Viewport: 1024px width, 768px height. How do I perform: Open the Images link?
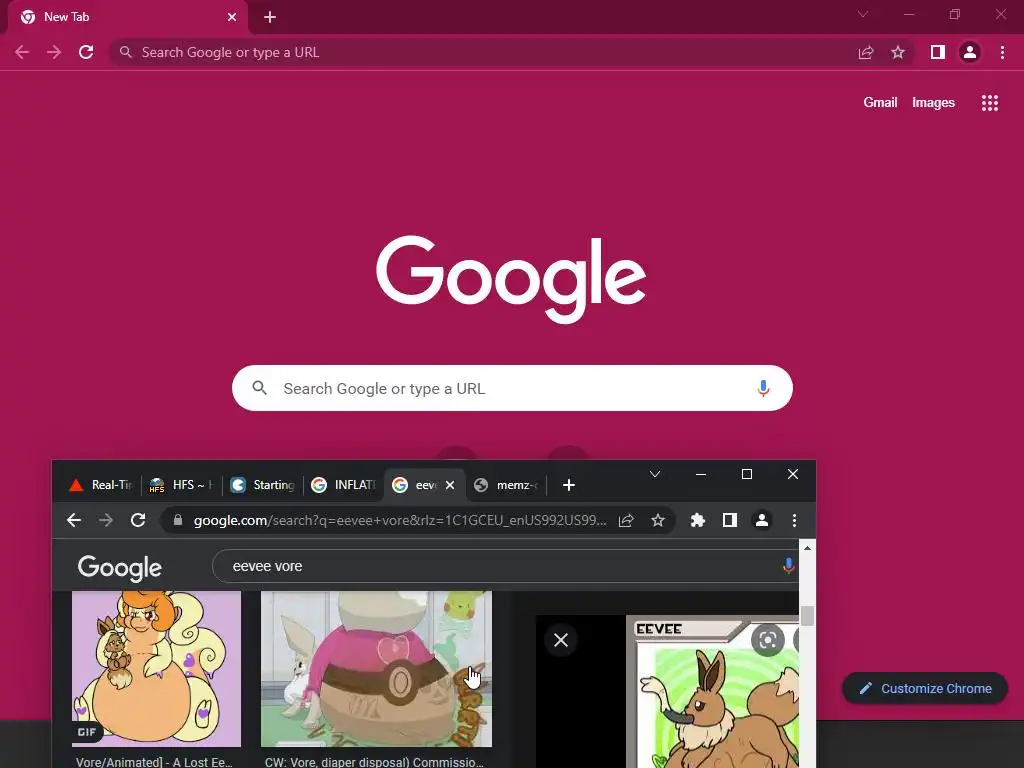(x=933, y=103)
